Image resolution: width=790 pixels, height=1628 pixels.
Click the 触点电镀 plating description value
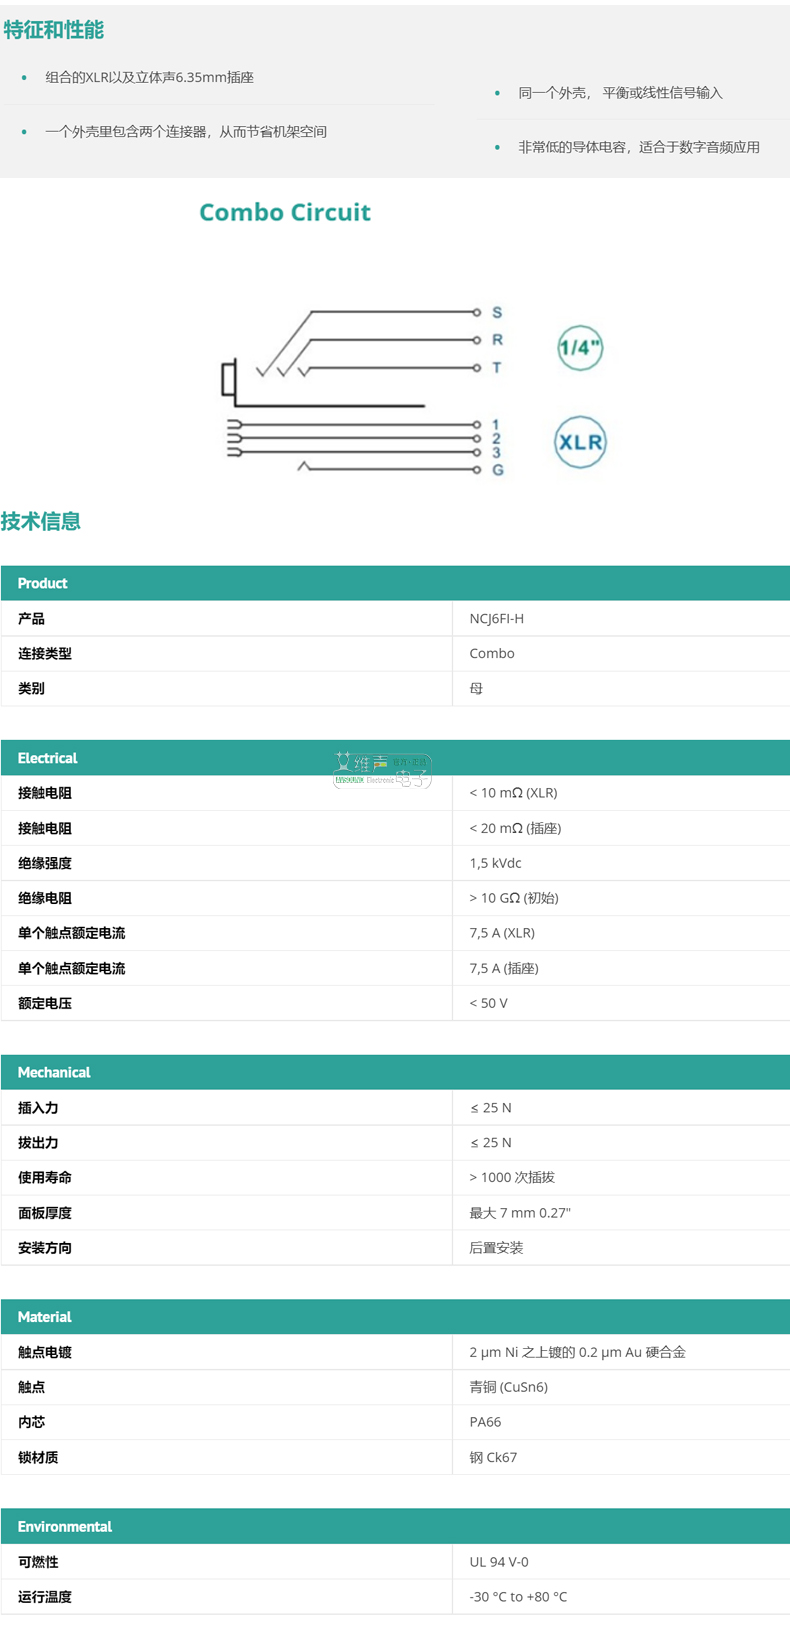point(577,1352)
